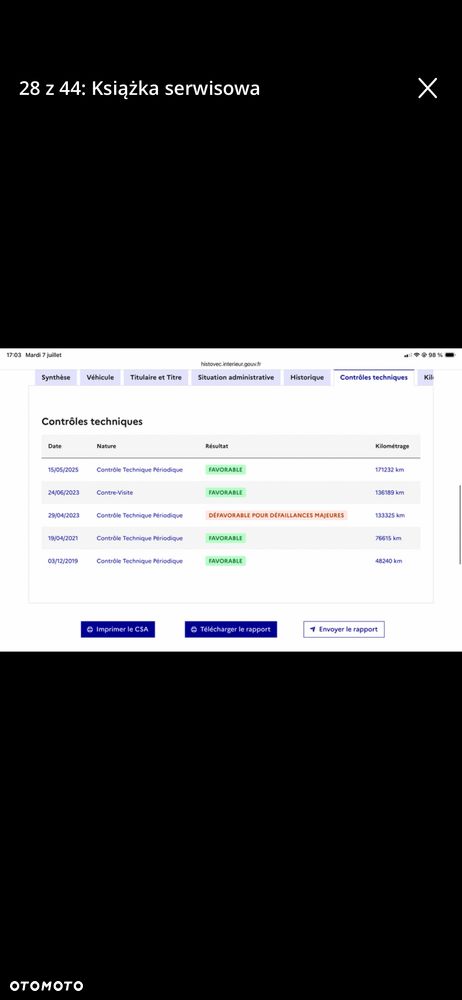Click the Nature column header
This screenshot has height=1000, width=462.
(x=107, y=446)
